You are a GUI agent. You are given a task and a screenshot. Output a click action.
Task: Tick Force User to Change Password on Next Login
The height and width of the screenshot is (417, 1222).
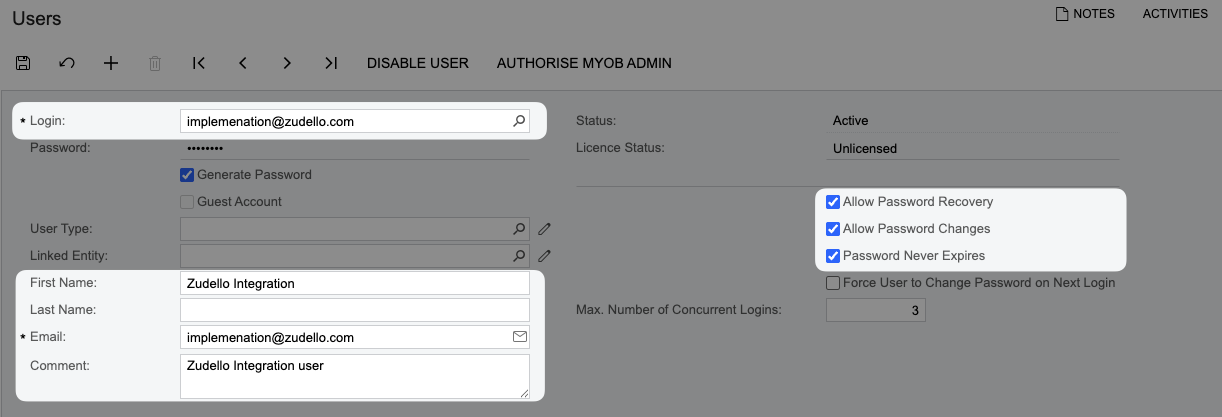(x=833, y=283)
